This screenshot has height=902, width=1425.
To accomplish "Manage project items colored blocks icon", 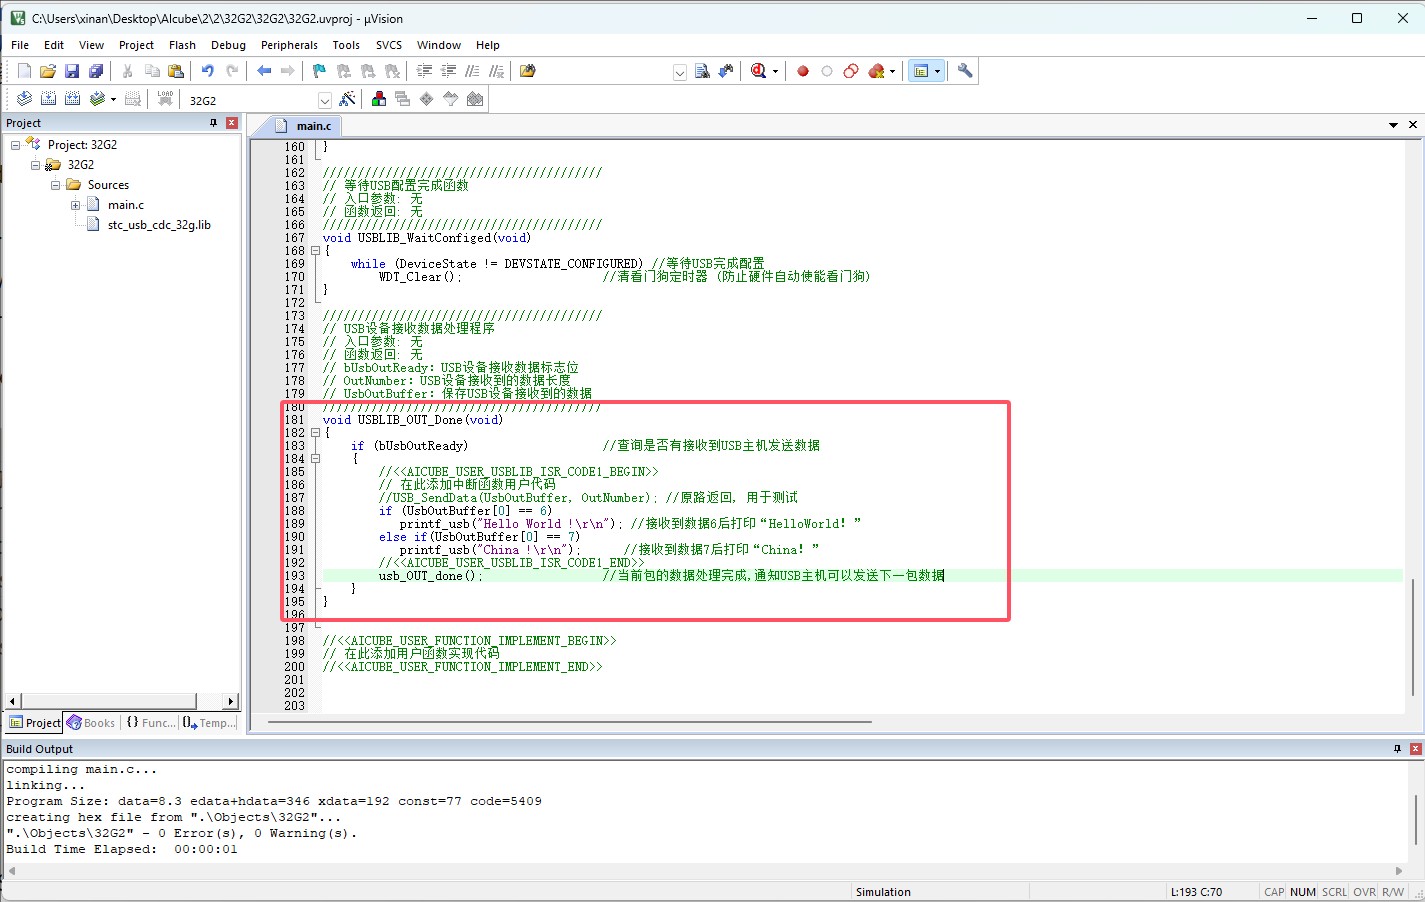I will coord(378,99).
